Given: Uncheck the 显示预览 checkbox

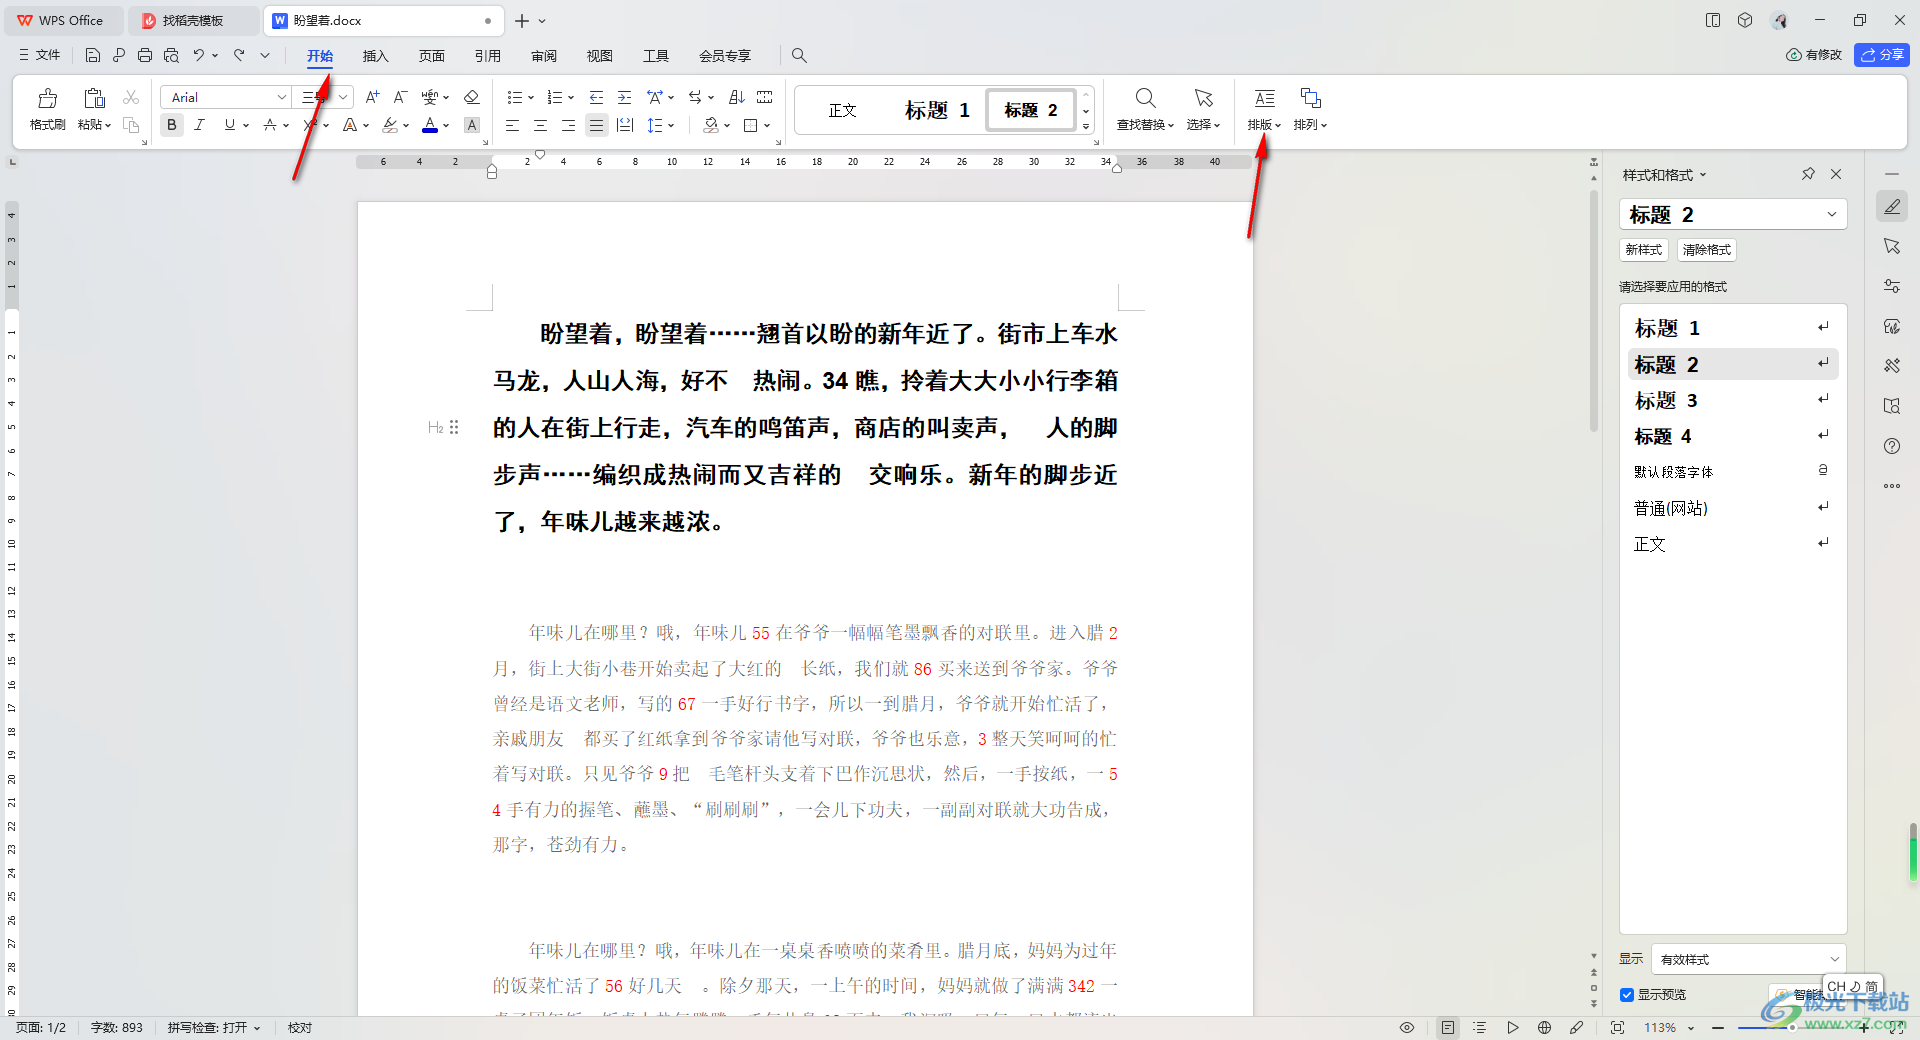Looking at the screenshot, I should tap(1627, 994).
